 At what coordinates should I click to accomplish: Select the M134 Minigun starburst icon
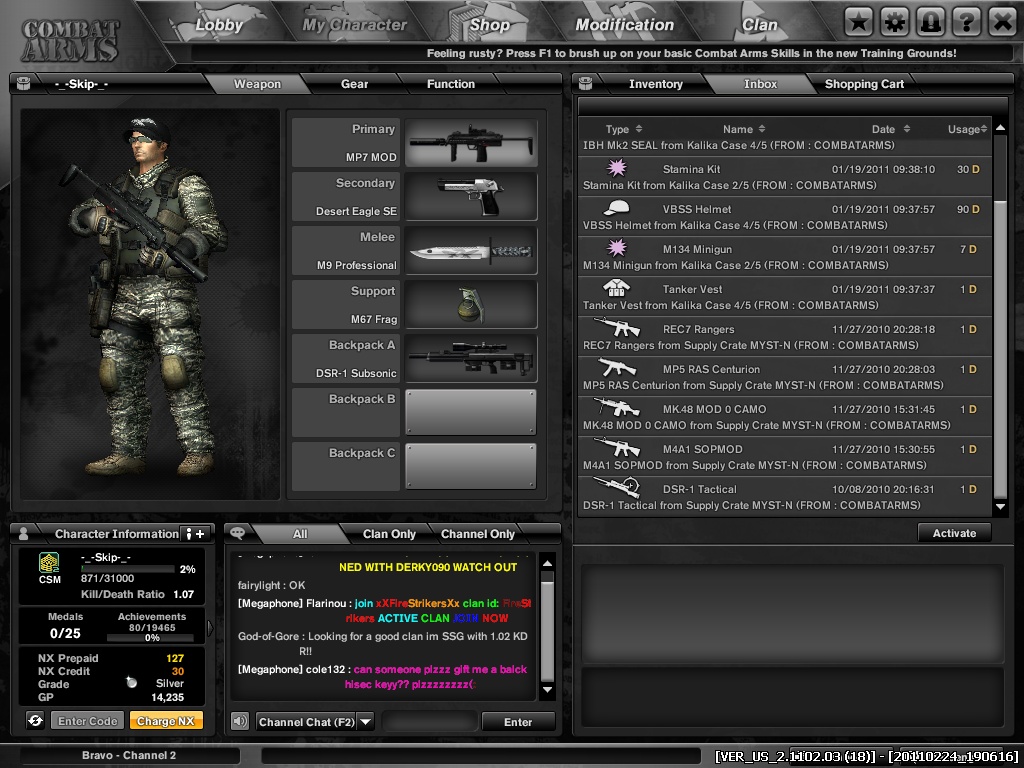point(616,248)
